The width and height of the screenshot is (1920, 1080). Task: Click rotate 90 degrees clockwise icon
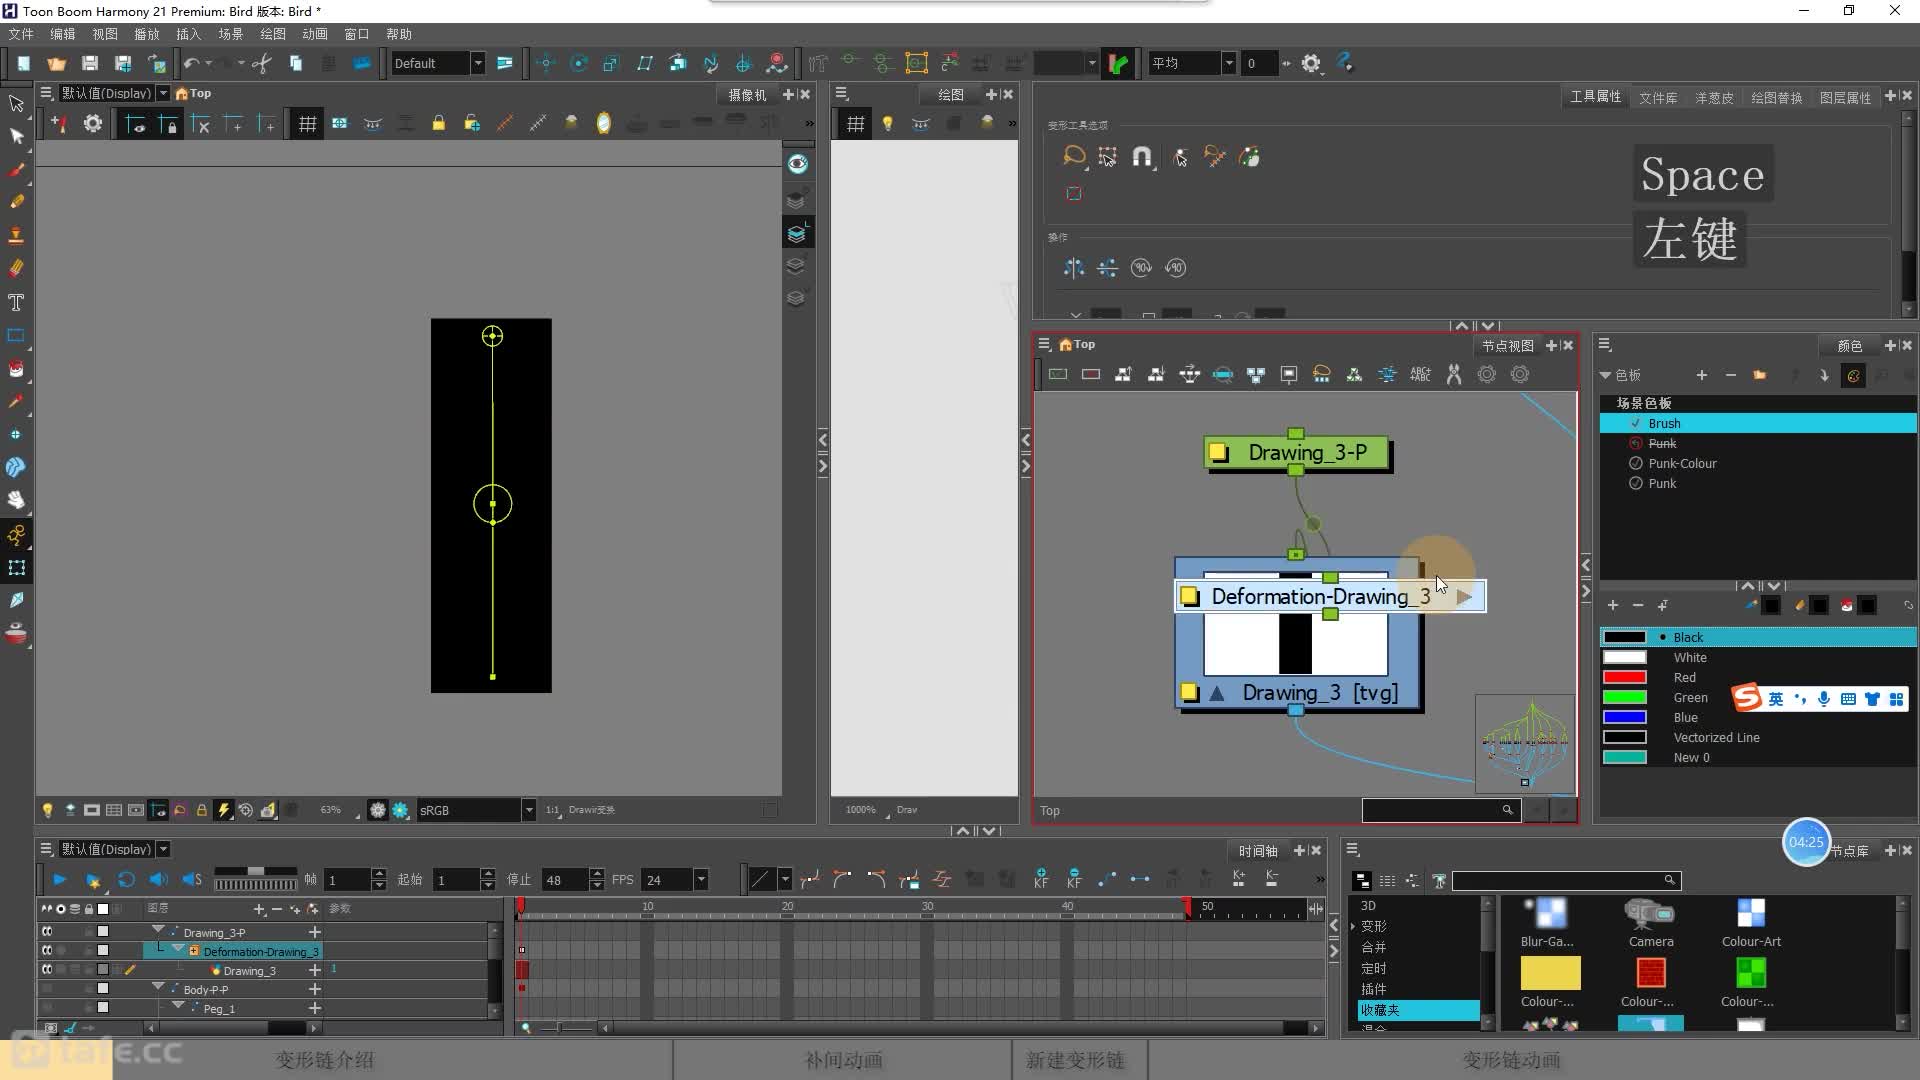click(1141, 267)
